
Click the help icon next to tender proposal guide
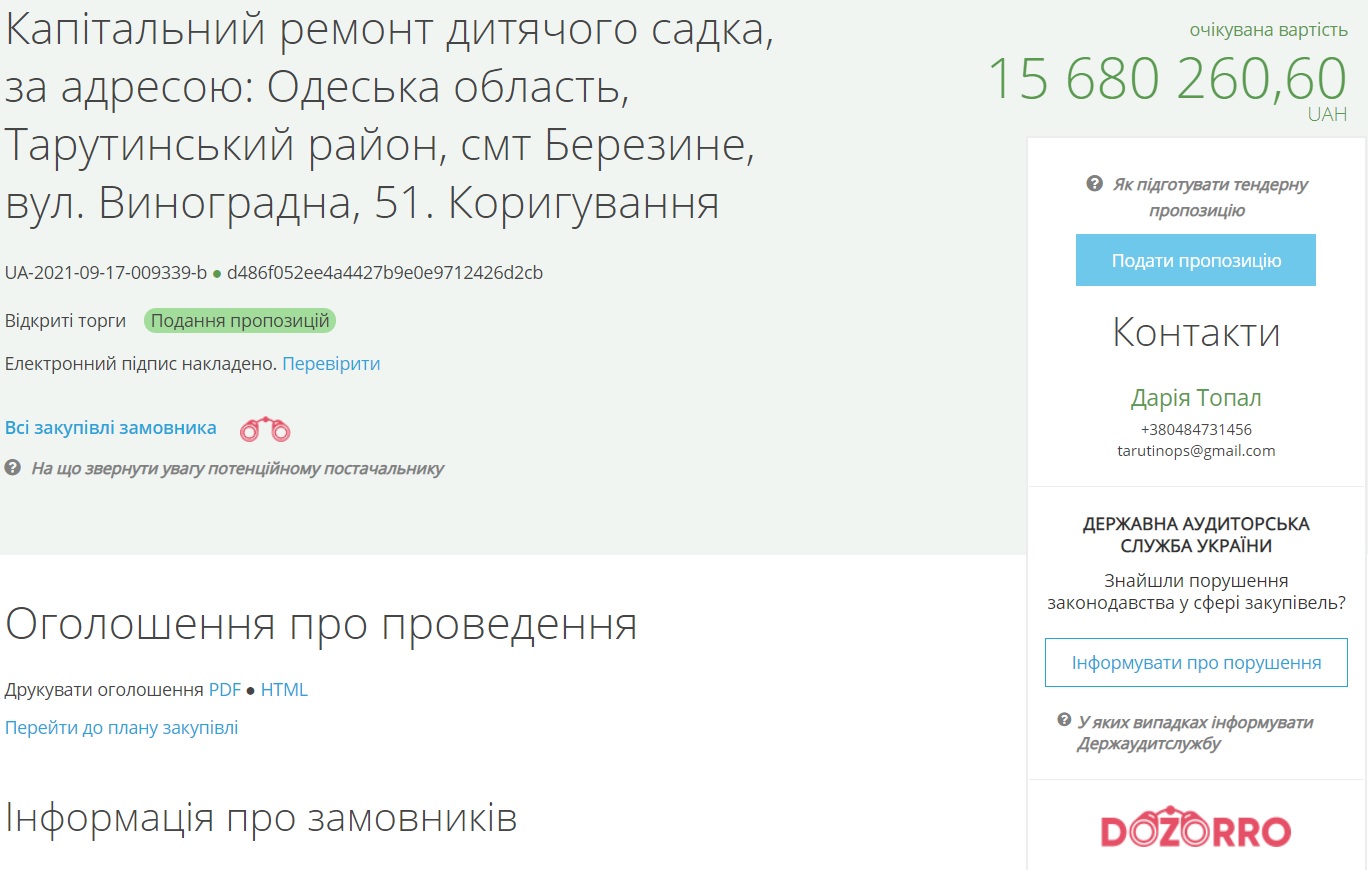pos(1094,184)
